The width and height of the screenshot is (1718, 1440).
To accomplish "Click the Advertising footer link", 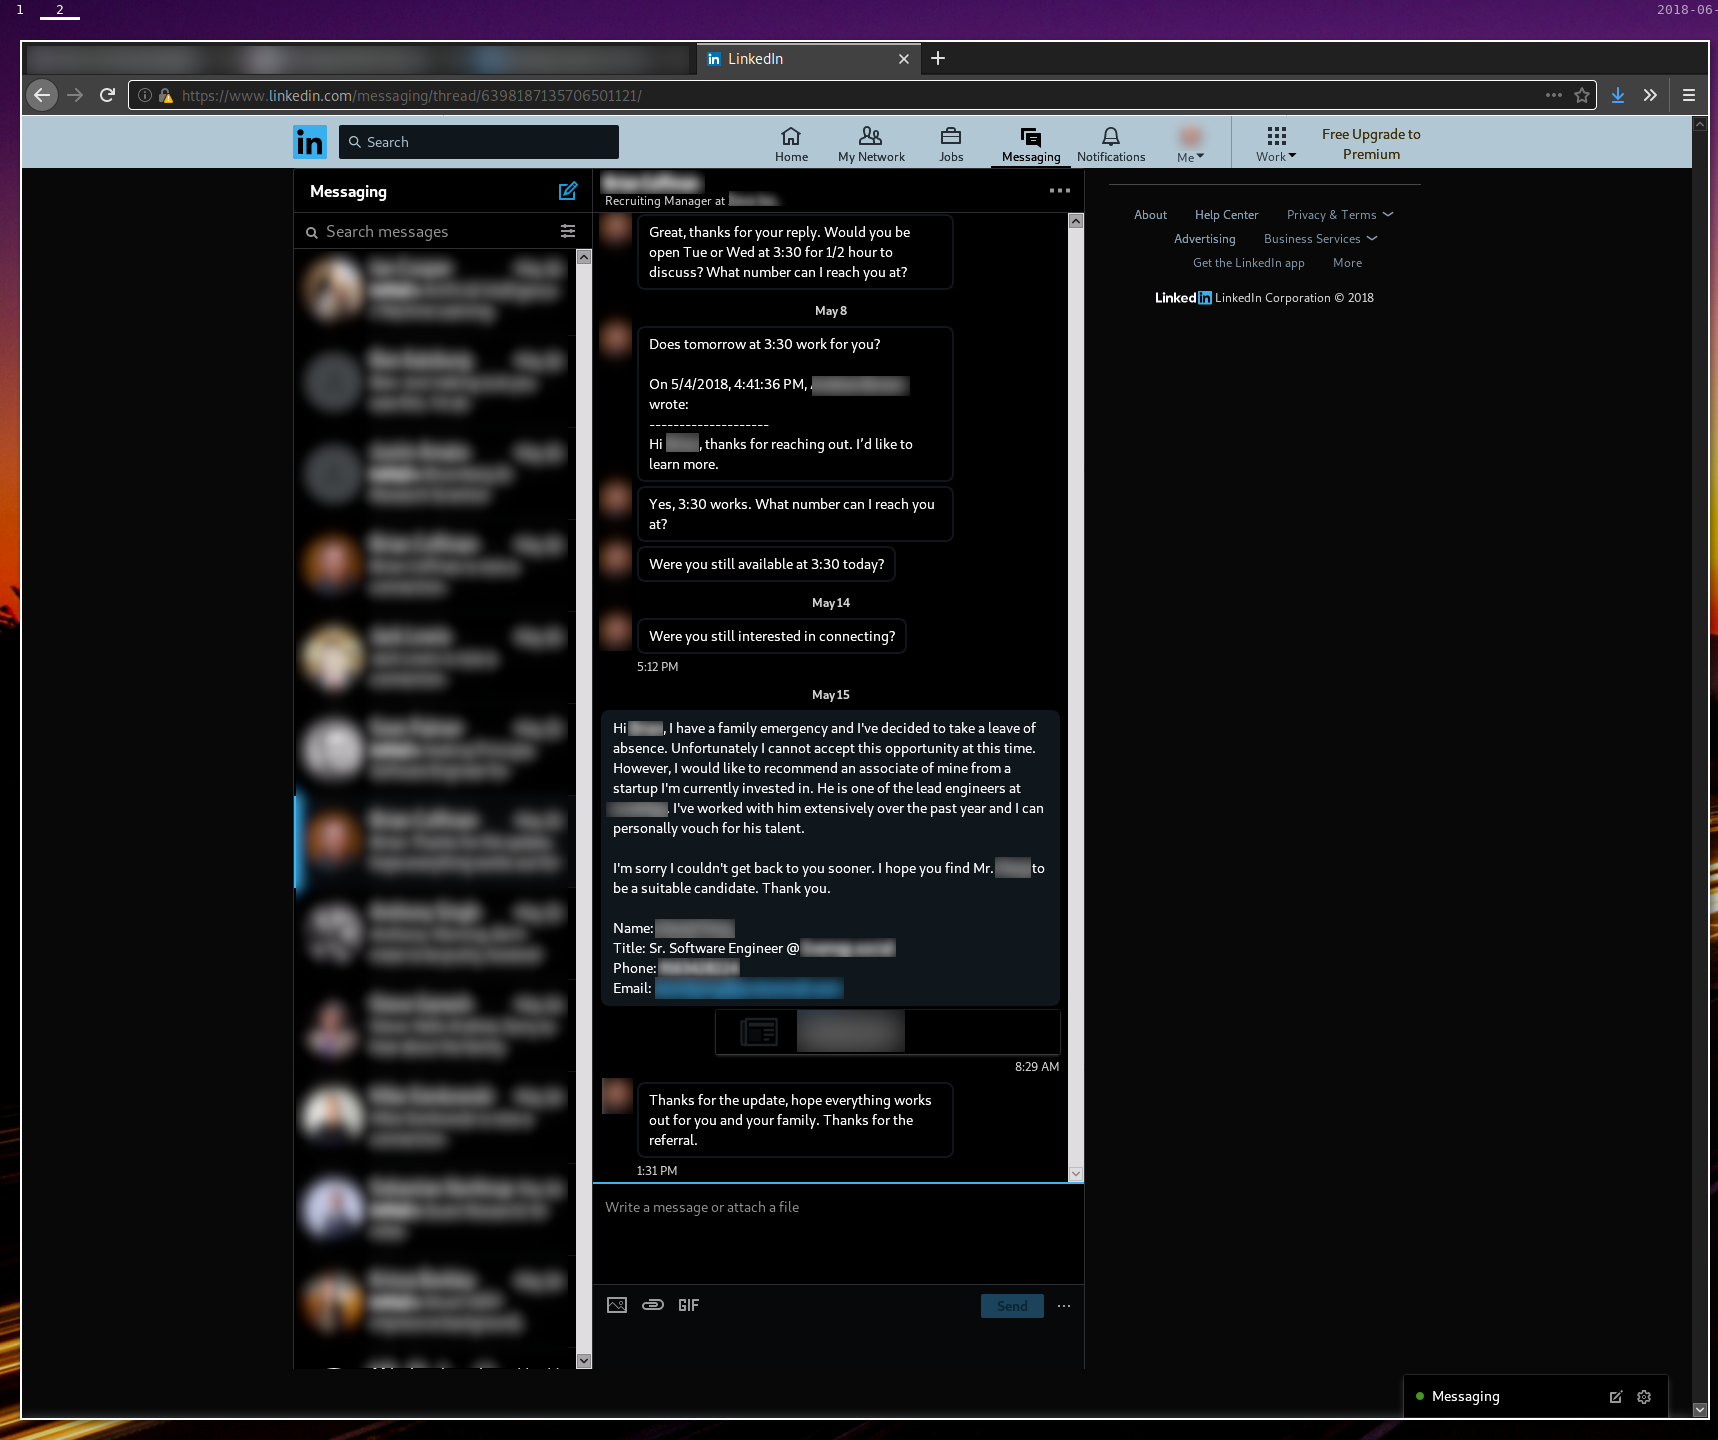I will pos(1204,239).
